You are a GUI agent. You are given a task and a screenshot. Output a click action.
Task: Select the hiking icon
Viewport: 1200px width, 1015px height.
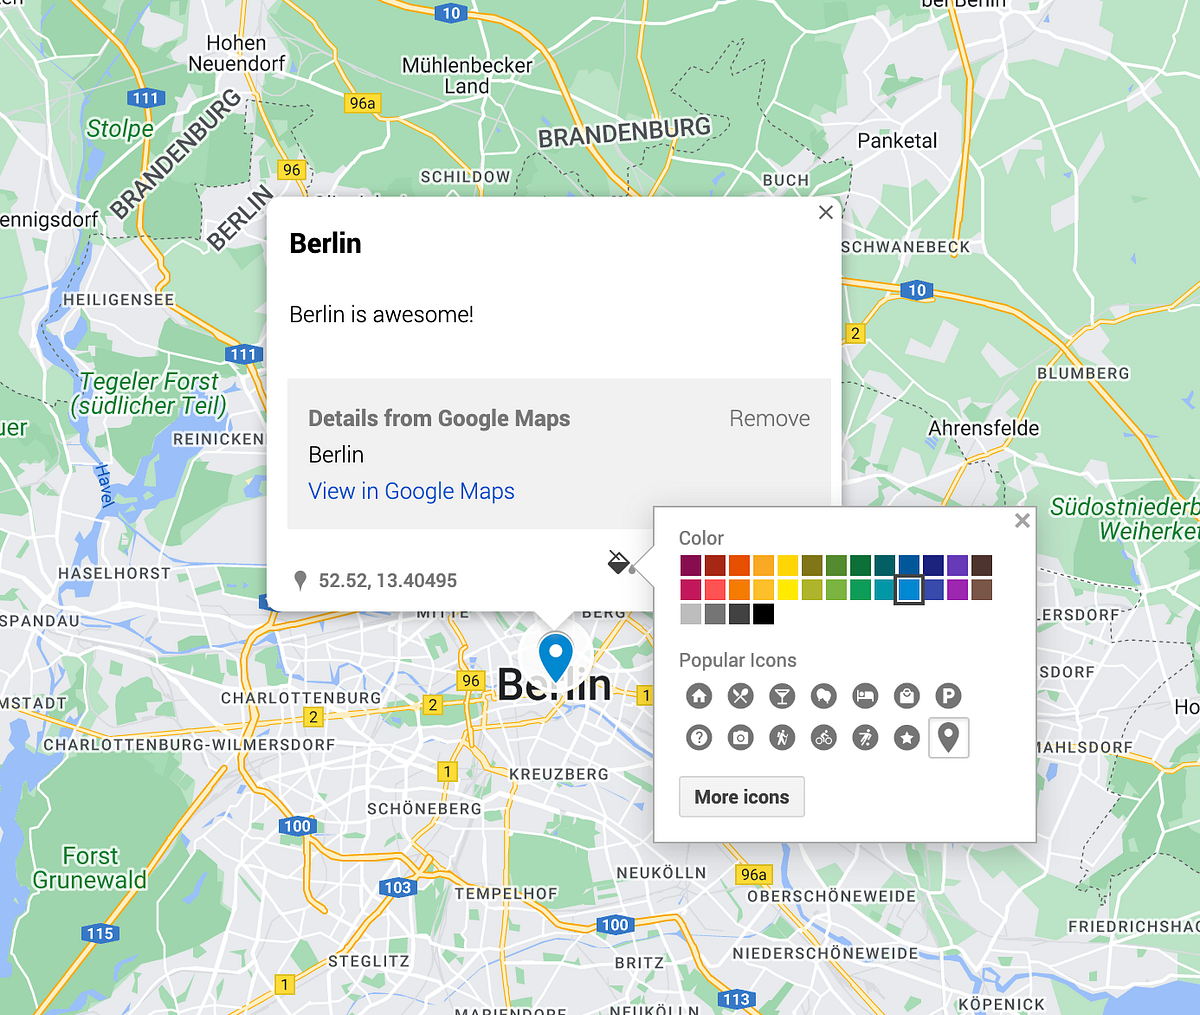pyautogui.click(x=782, y=738)
